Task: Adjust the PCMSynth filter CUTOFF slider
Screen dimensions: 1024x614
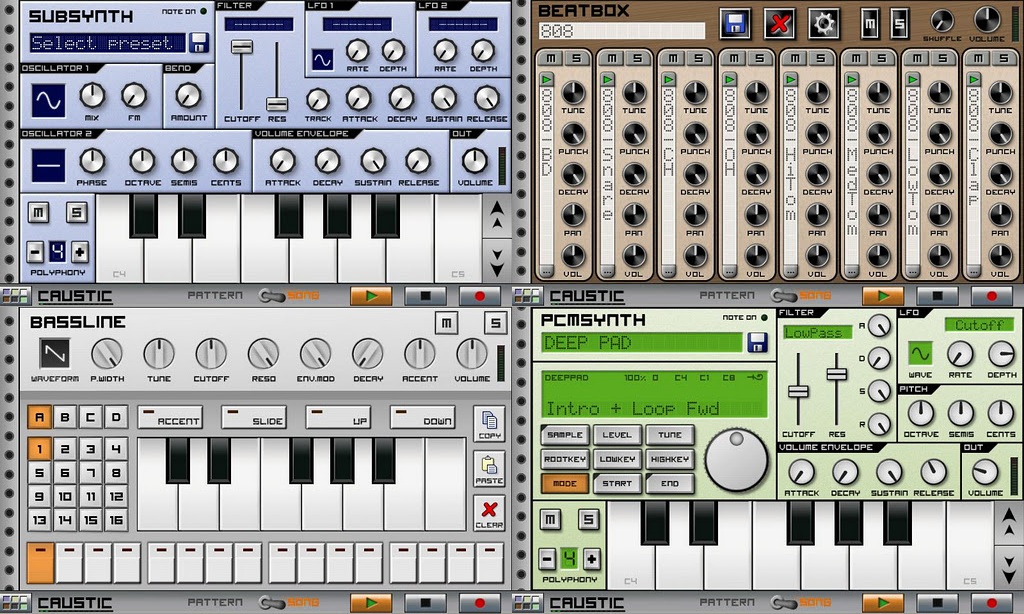Action: (x=798, y=389)
